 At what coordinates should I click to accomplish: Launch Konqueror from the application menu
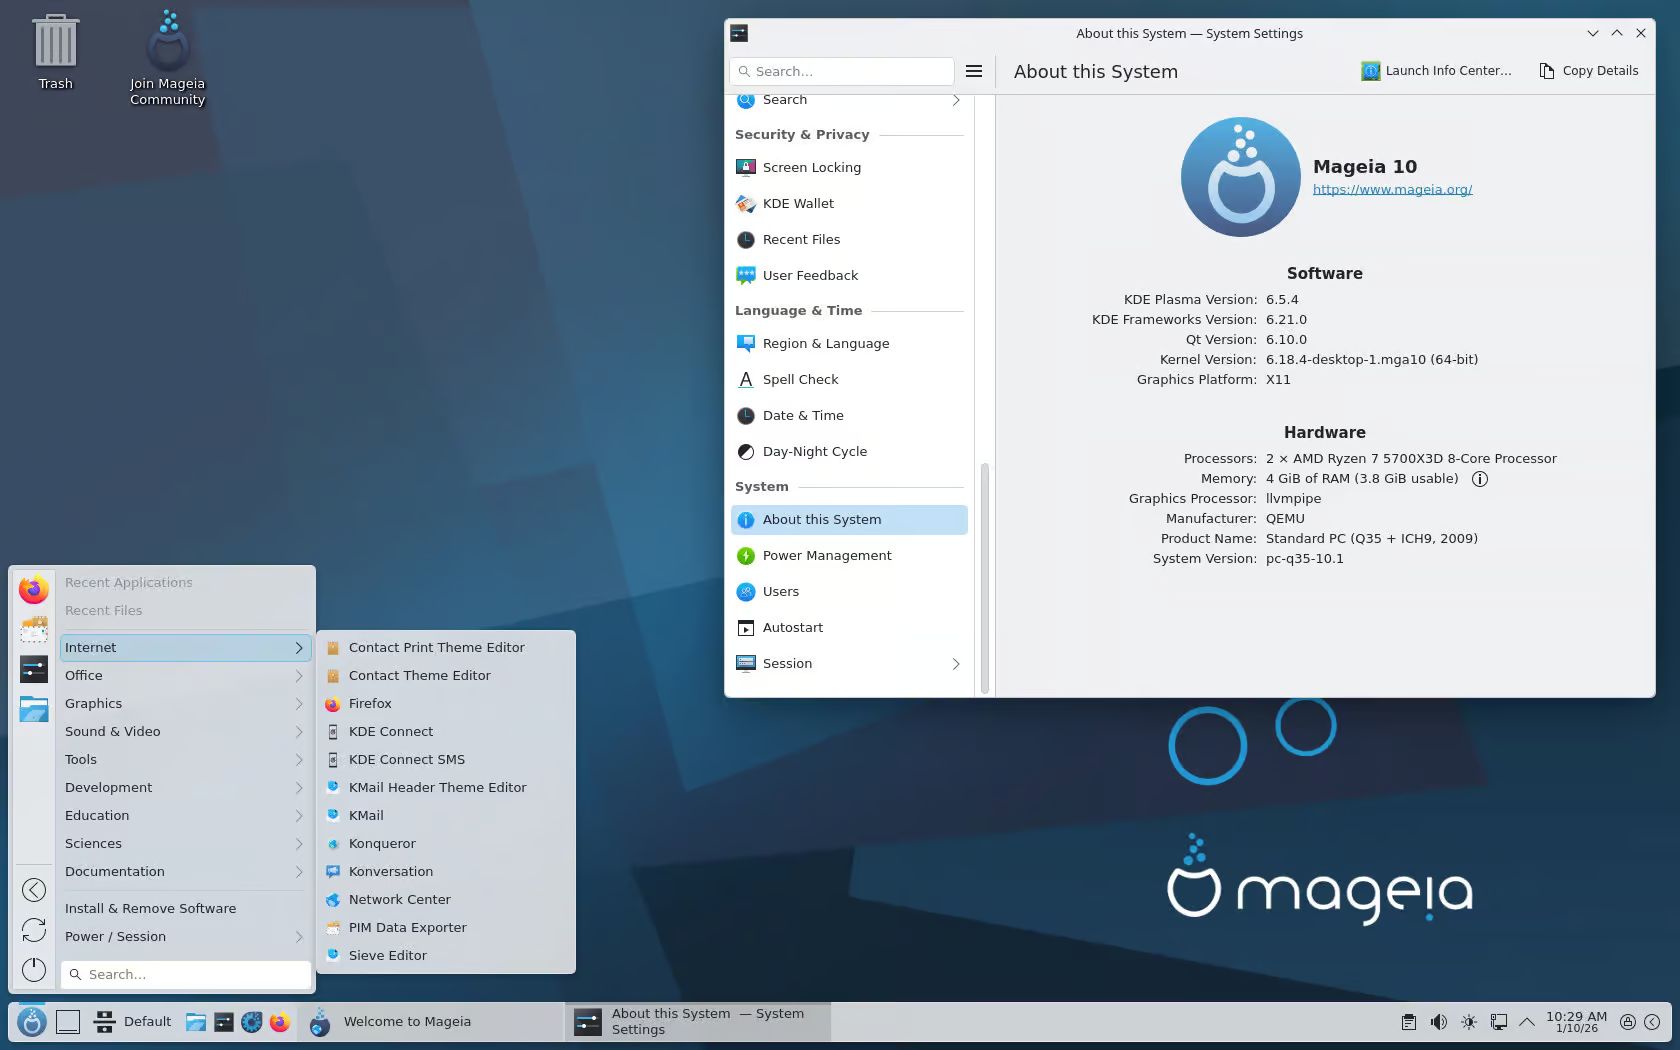click(x=382, y=844)
